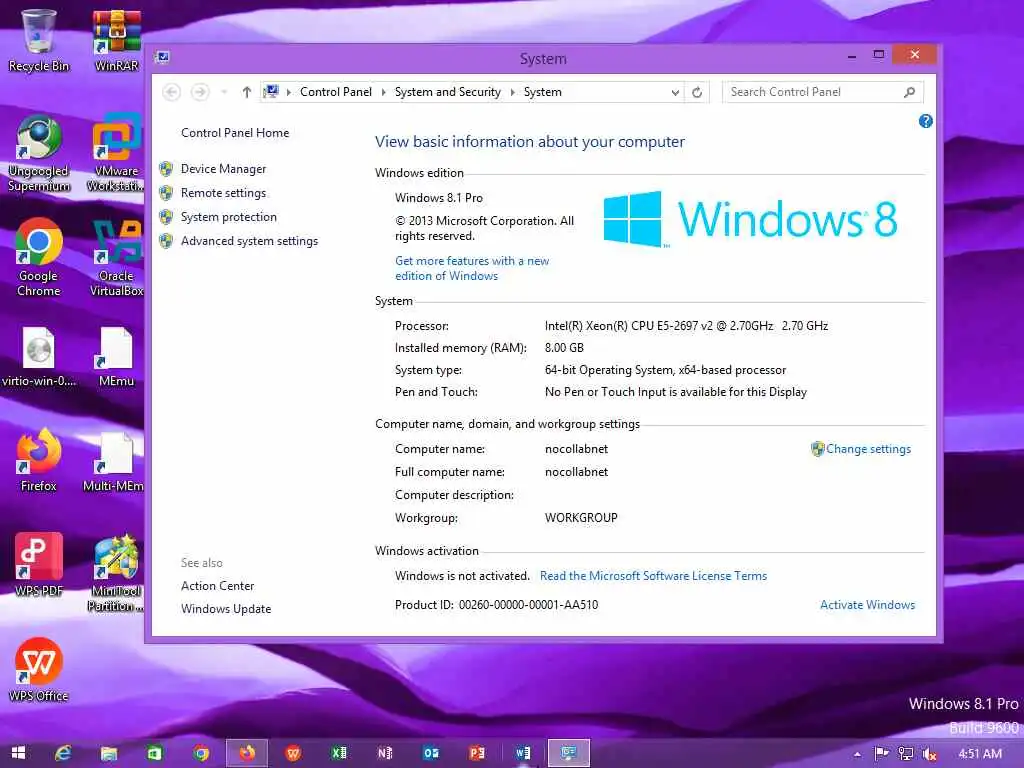This screenshot has height=768, width=1024.
Task: Click Change settings for computer name
Action: (868, 449)
